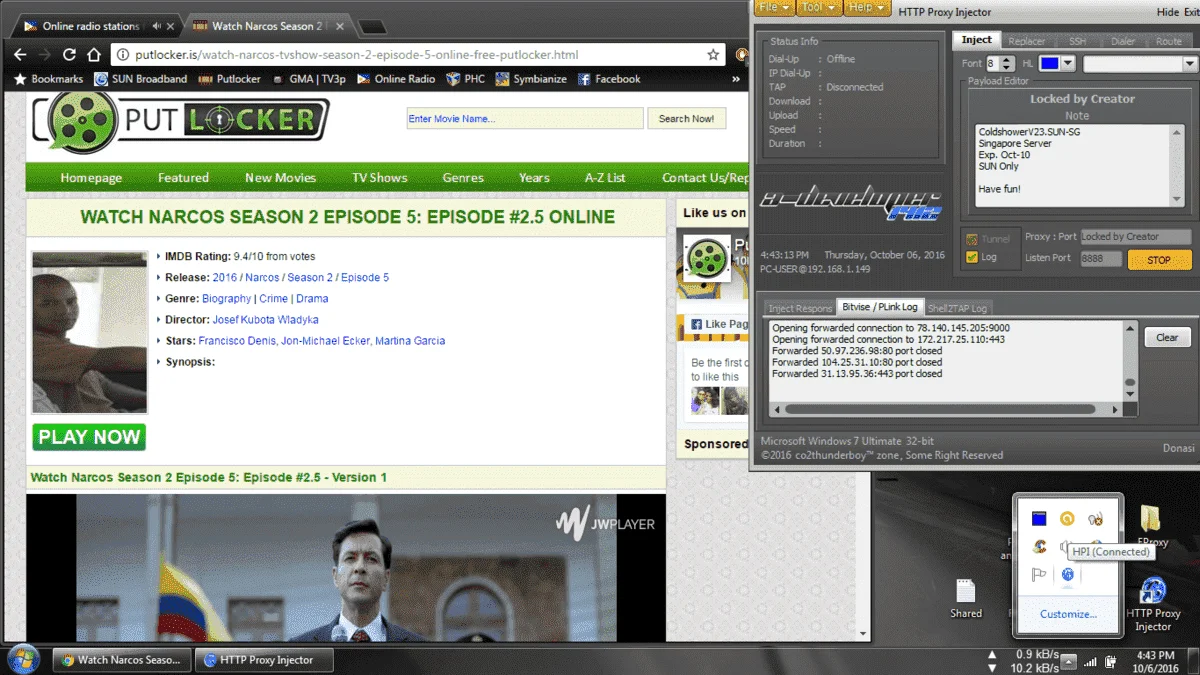Switch to the Replacer tab
The height and width of the screenshot is (675, 1200).
1026,41
